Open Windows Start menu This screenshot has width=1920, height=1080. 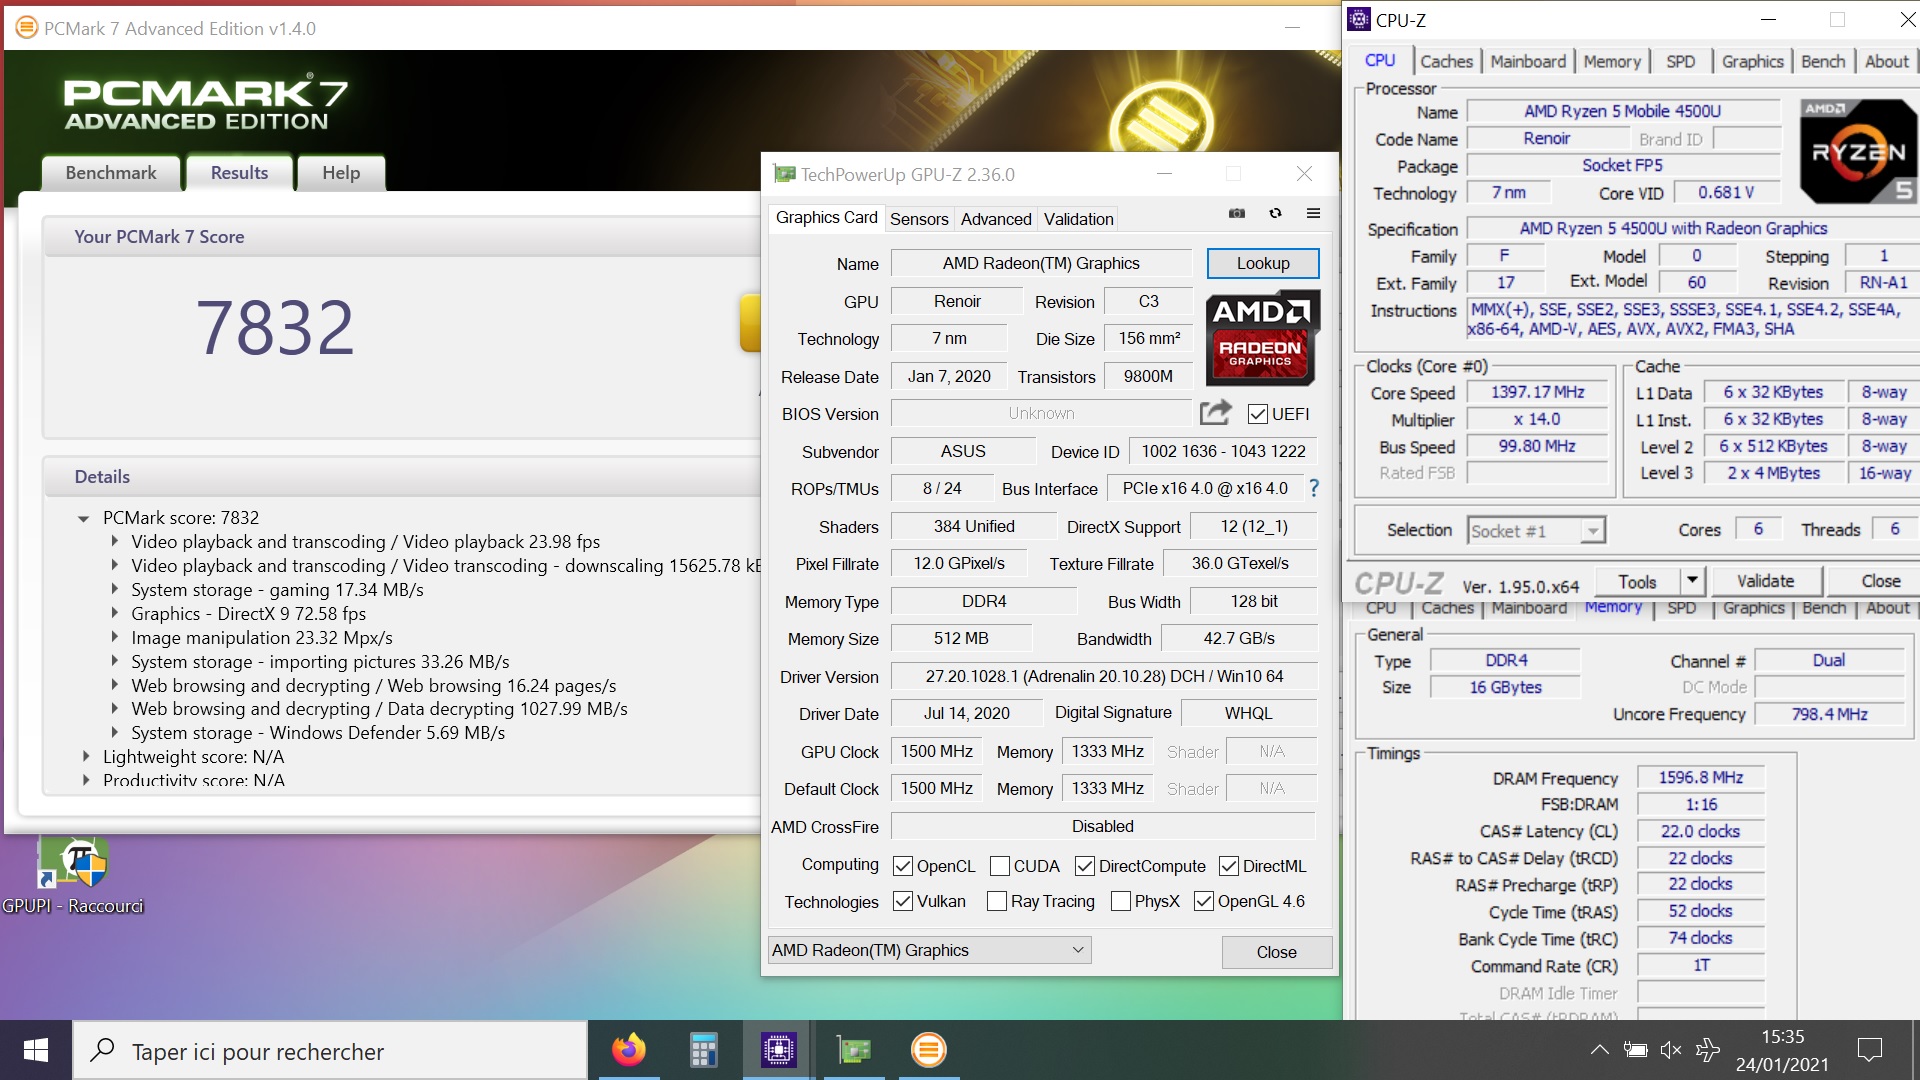click(x=36, y=1050)
